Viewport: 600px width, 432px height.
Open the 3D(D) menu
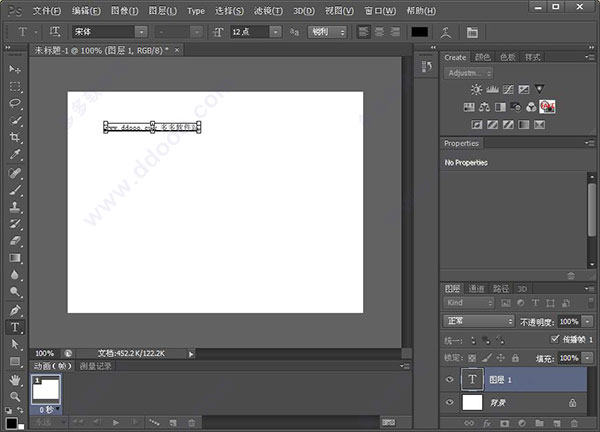(304, 11)
